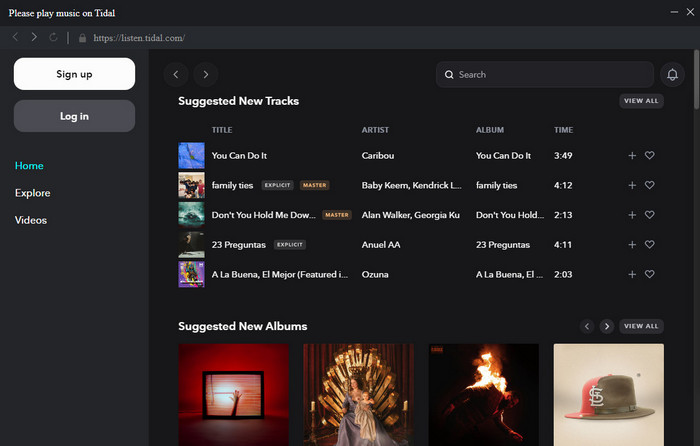700x446 pixels.
Task: Show next Suggested New Albums page
Action: coord(607,326)
